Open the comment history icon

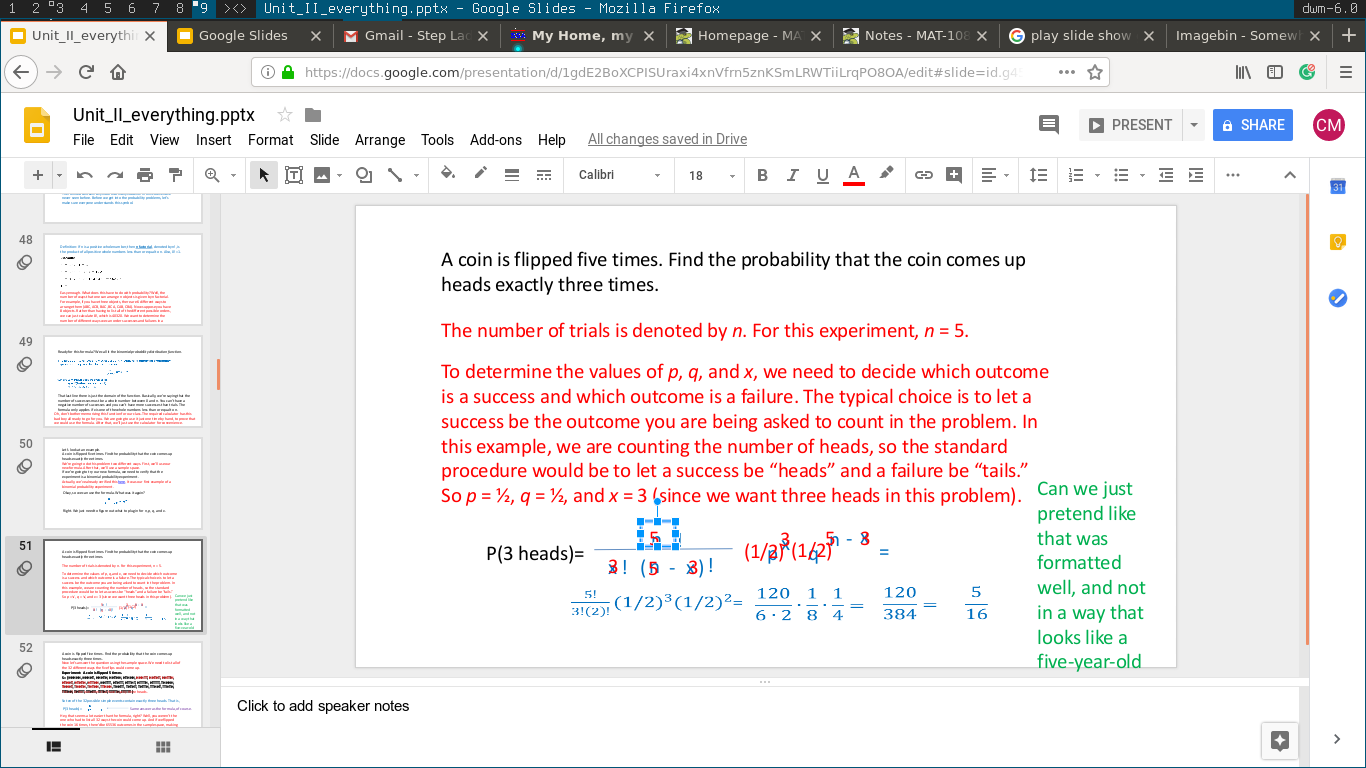(1049, 125)
